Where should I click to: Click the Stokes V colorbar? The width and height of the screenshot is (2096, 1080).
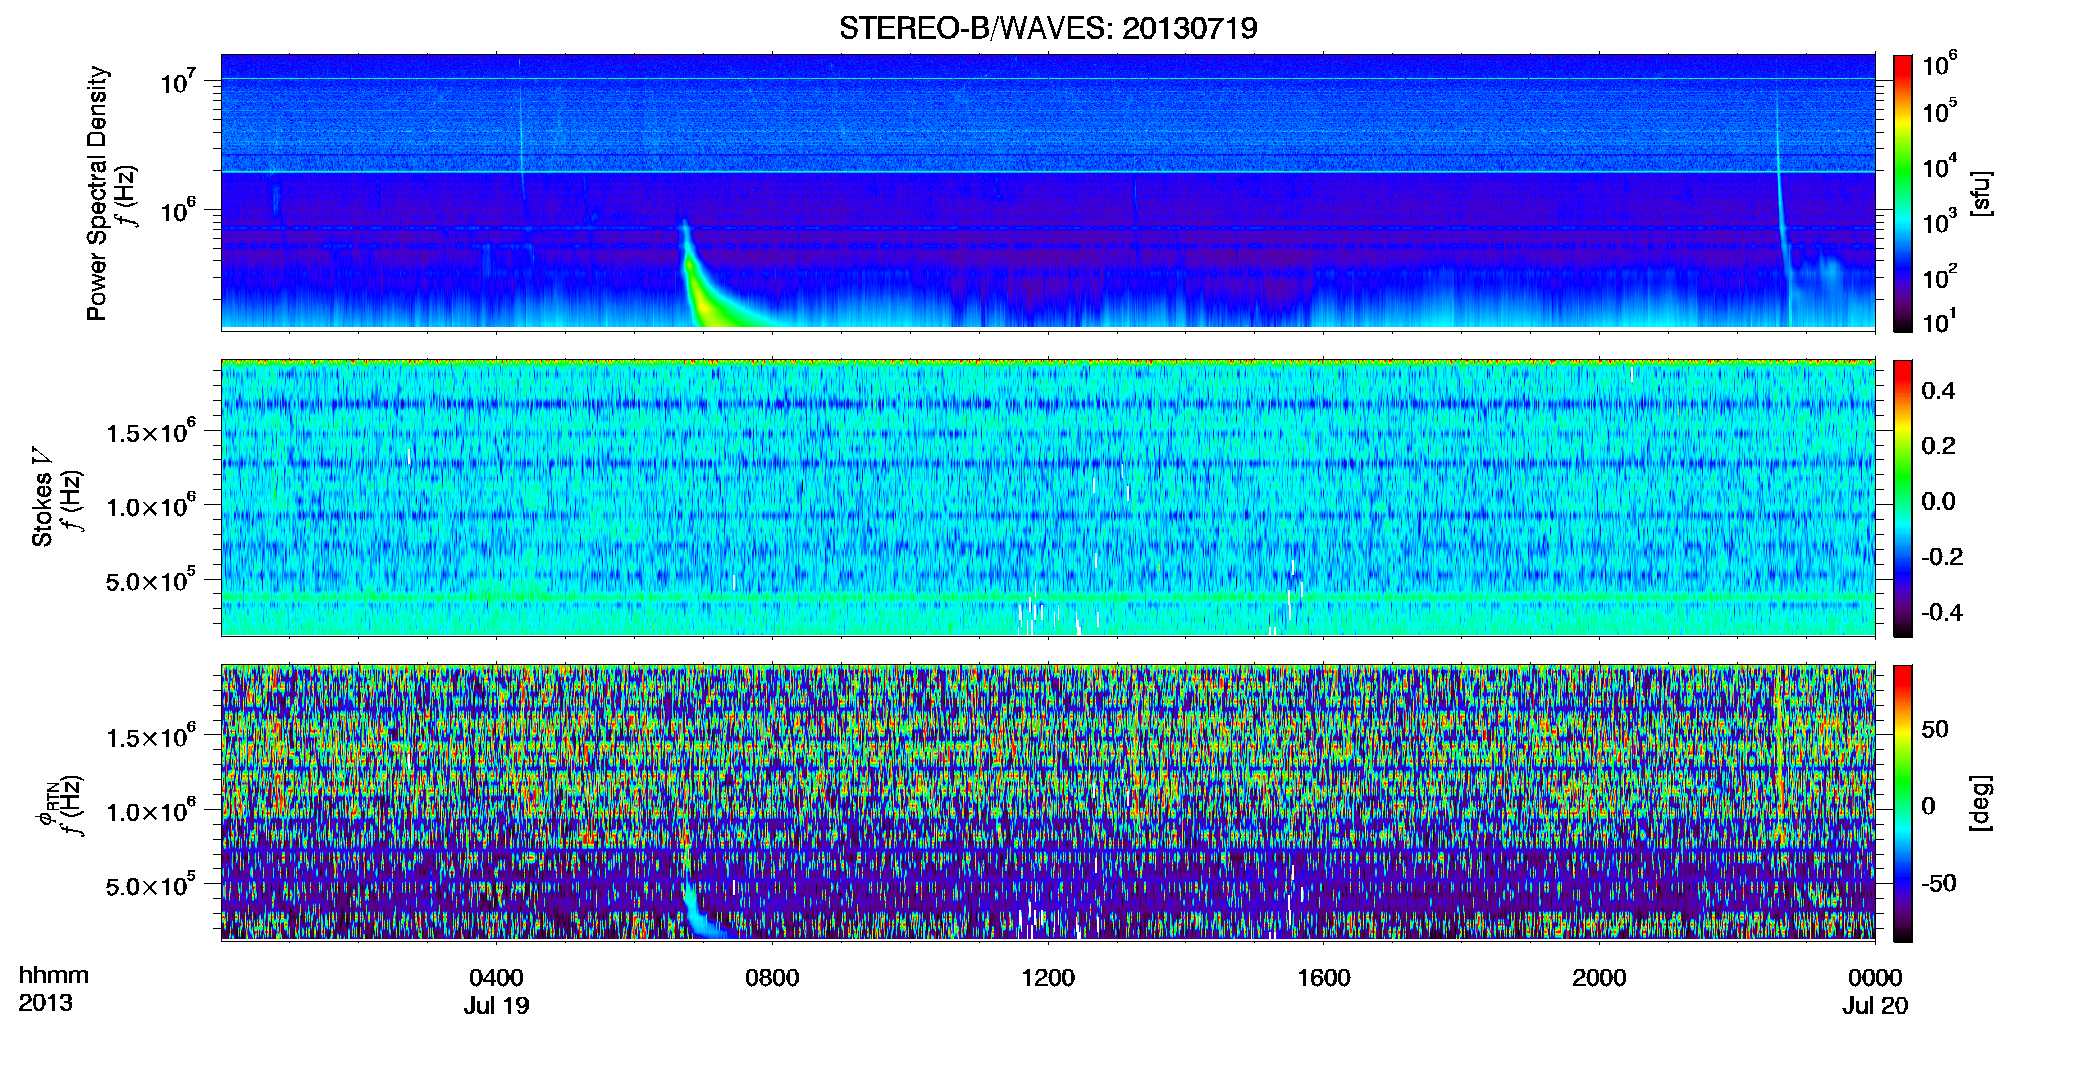1903,498
